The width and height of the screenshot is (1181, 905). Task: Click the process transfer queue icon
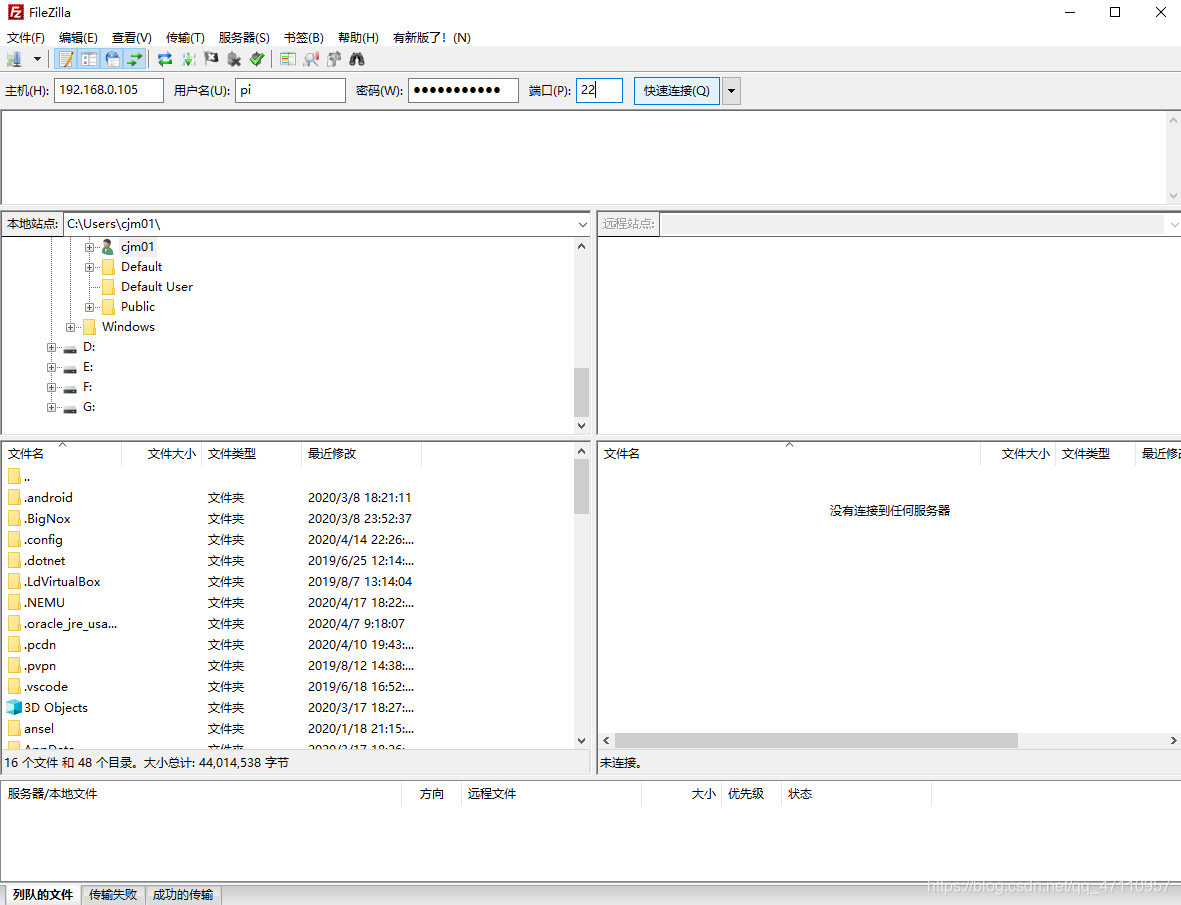coord(188,59)
